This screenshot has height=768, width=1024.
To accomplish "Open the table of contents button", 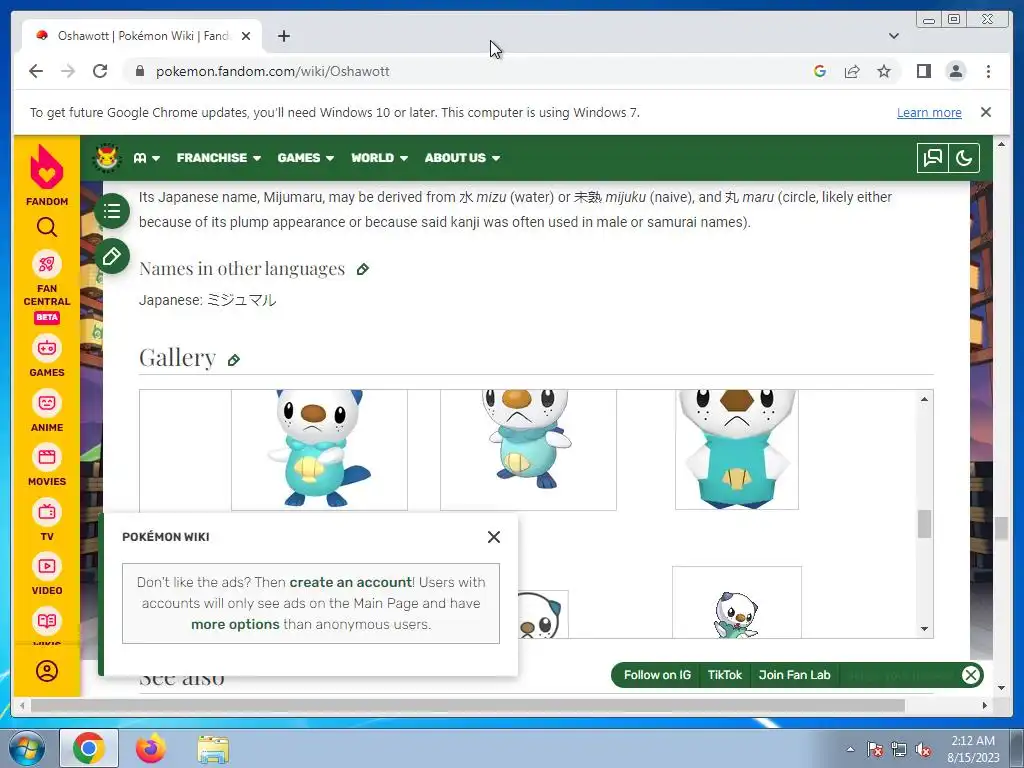I will [112, 211].
